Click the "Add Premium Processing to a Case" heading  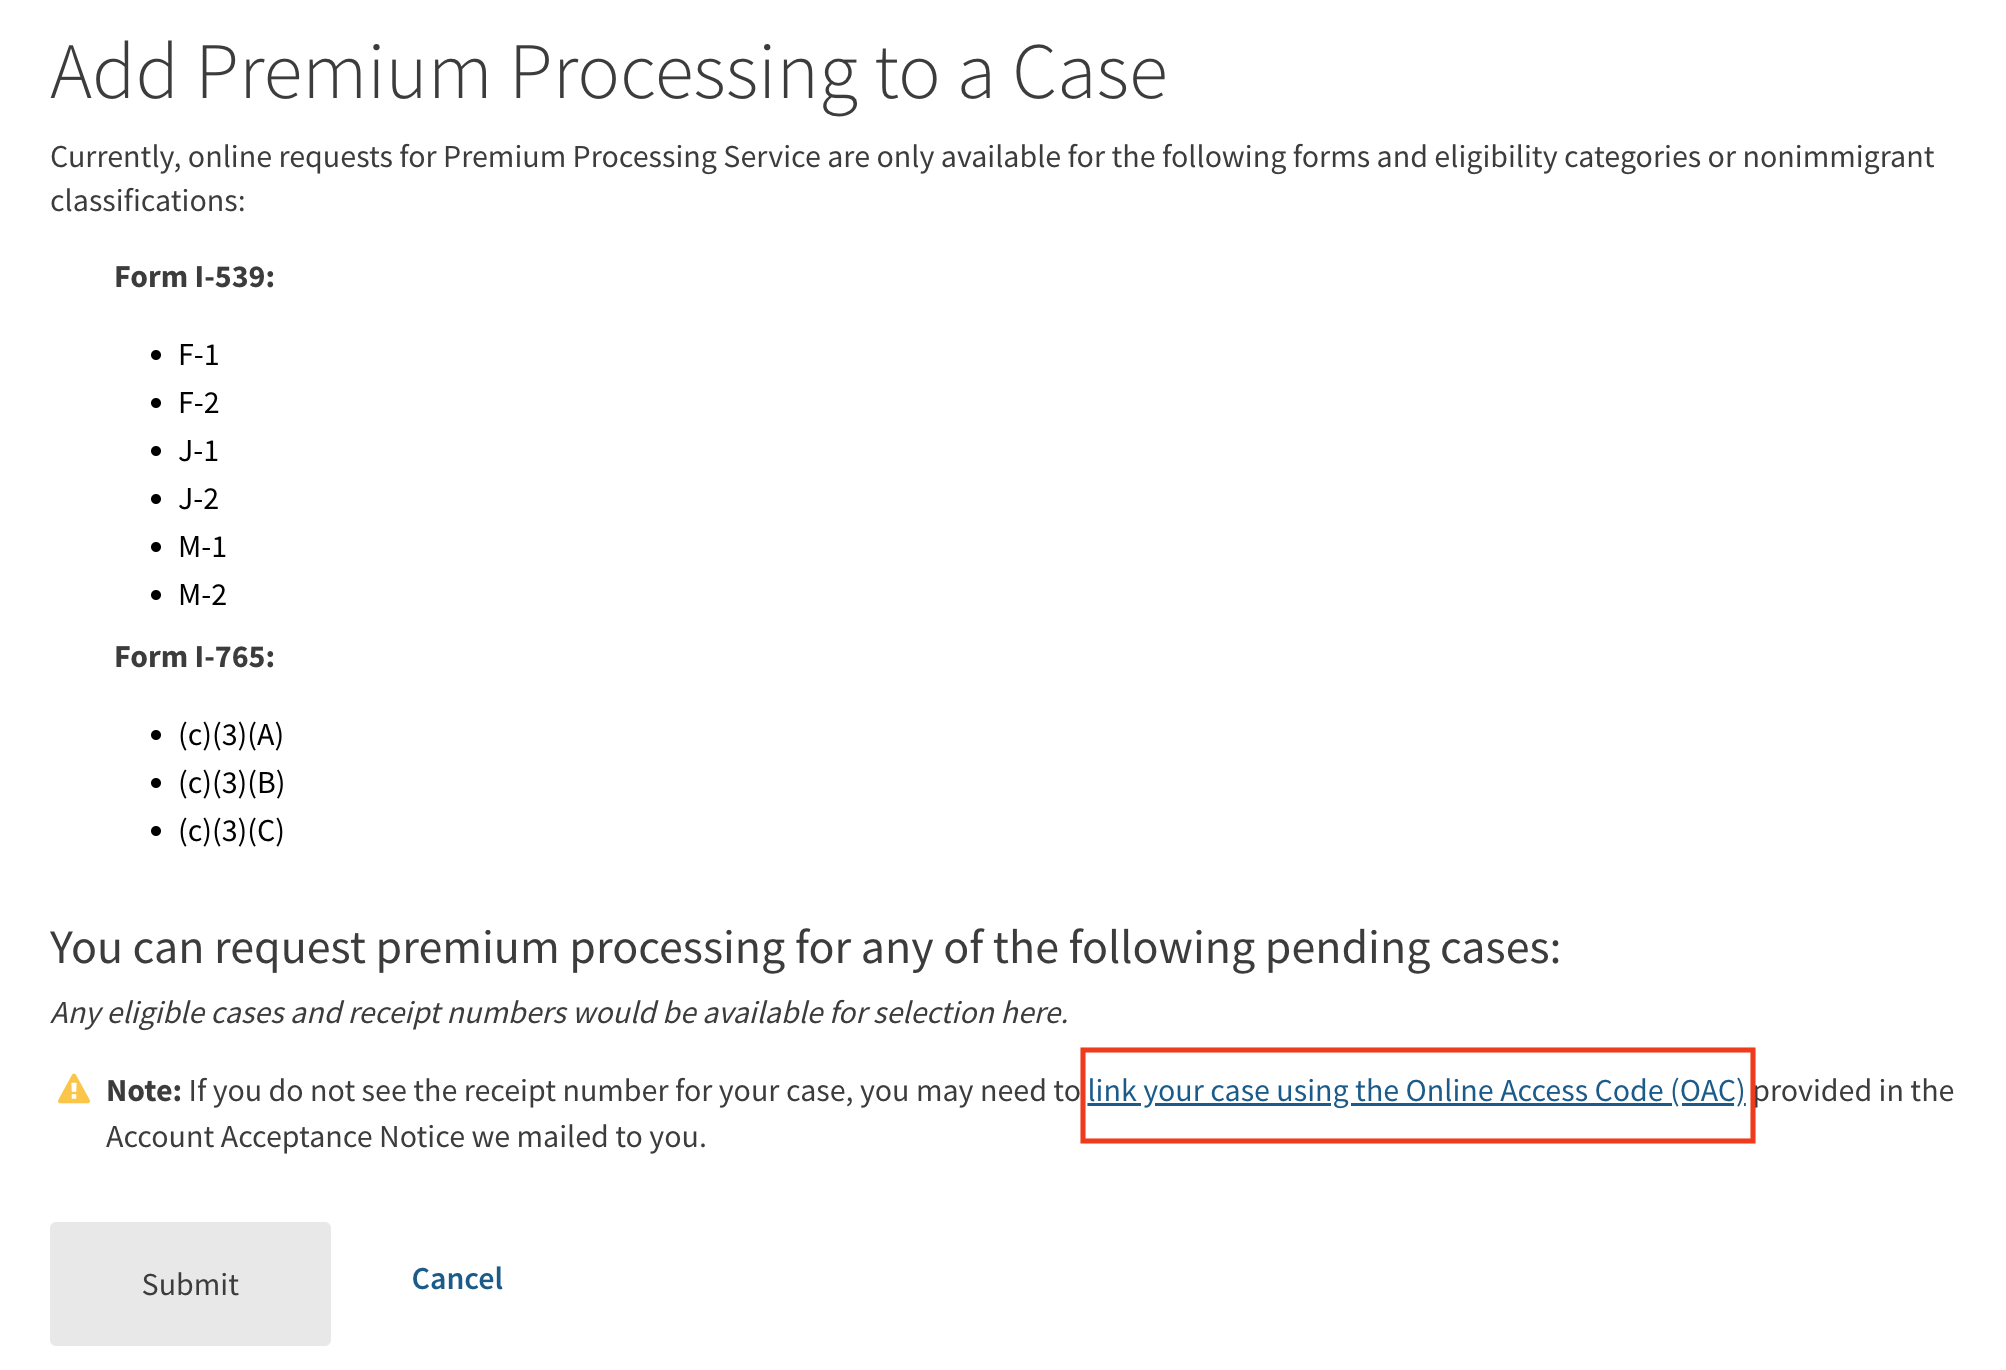608,73
